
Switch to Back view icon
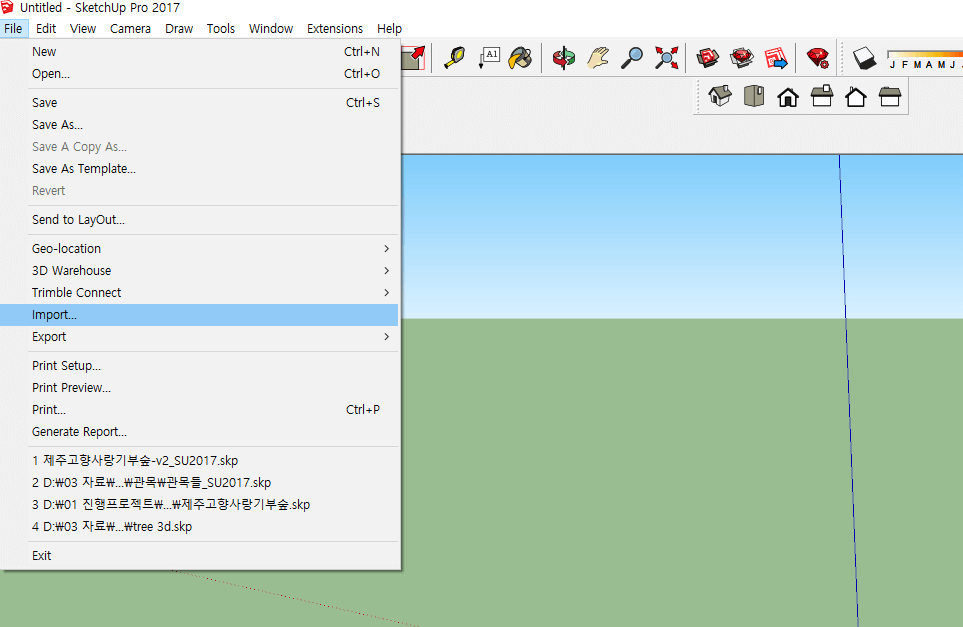click(856, 96)
